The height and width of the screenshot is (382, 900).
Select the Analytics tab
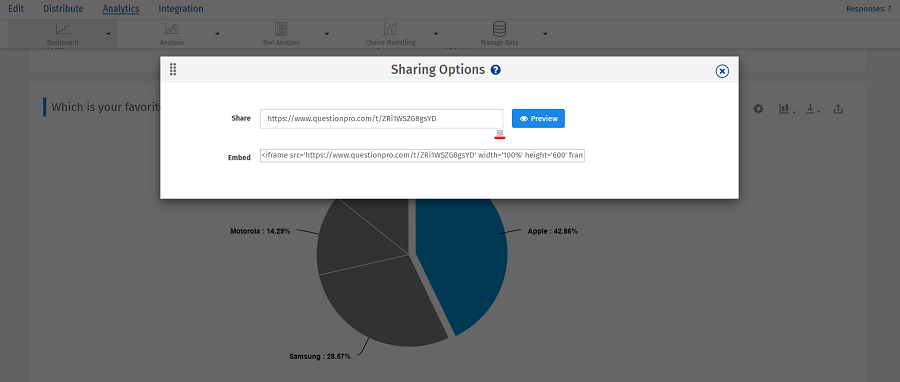coord(121,9)
